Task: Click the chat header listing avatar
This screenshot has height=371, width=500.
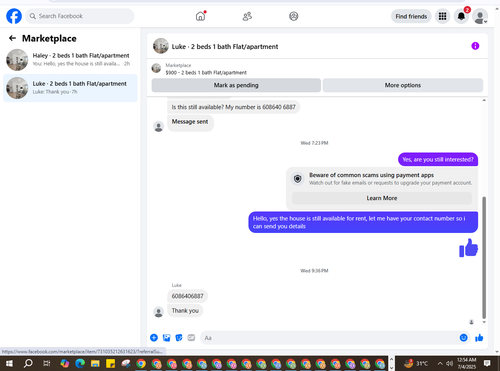Action: point(161,46)
